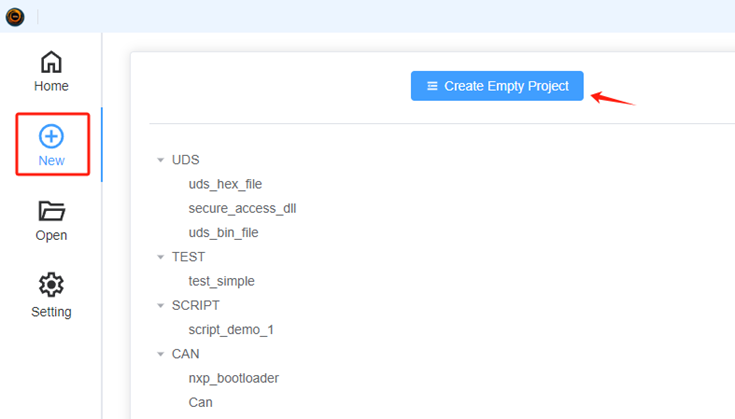The height and width of the screenshot is (419, 735).
Task: Select the nxp_bootloader example
Action: [x=233, y=378]
